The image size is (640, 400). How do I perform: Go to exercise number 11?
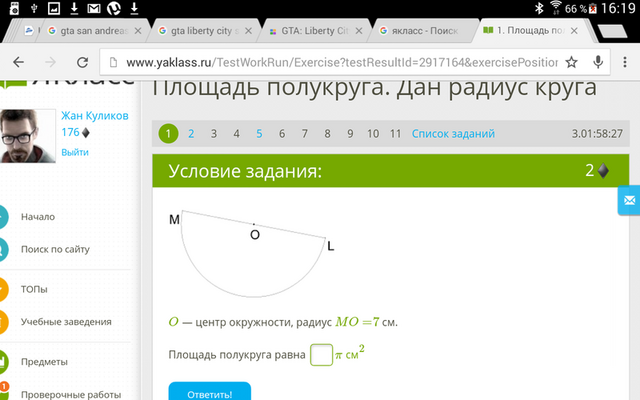[x=395, y=134]
